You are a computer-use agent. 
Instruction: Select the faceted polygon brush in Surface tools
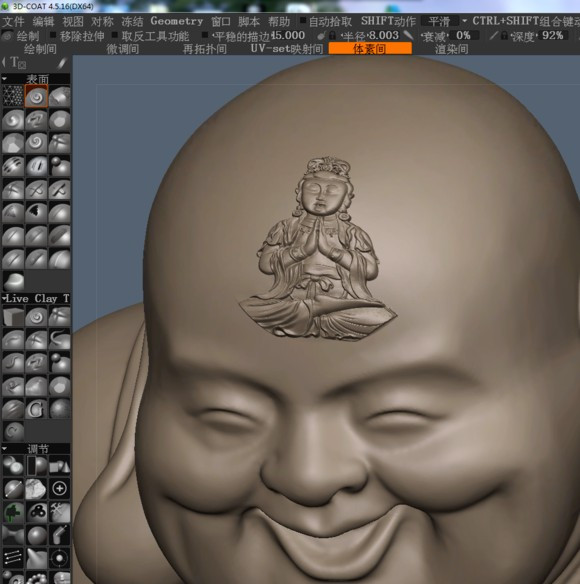13,143
